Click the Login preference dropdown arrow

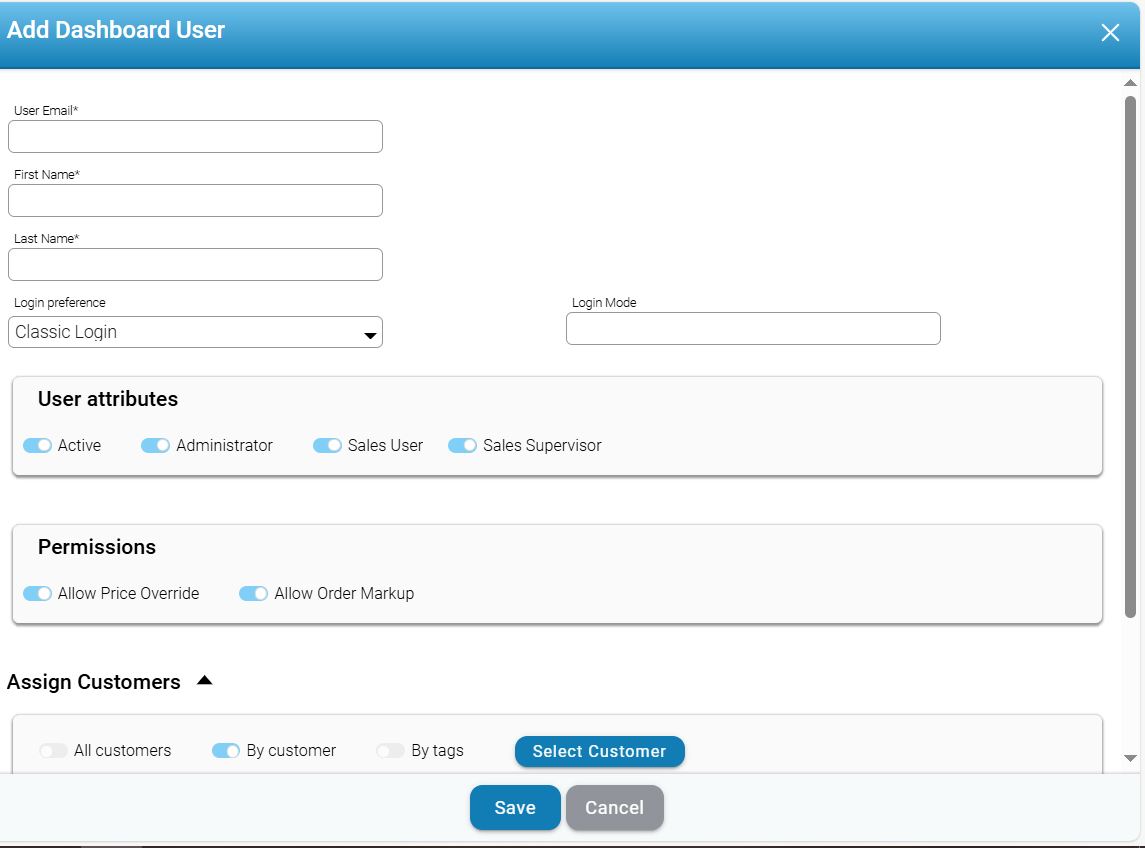370,335
